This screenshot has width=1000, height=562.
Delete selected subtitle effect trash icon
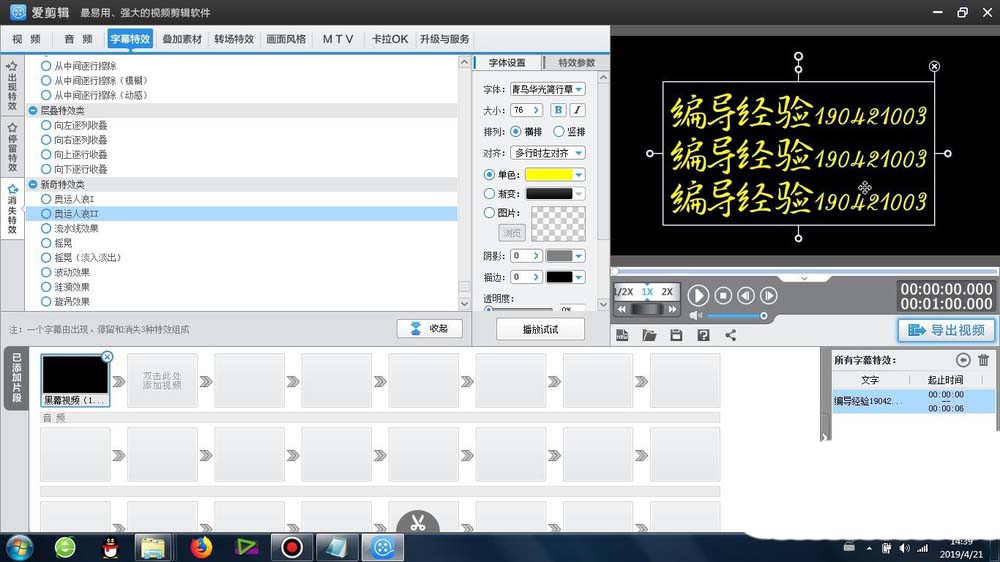[x=983, y=360]
